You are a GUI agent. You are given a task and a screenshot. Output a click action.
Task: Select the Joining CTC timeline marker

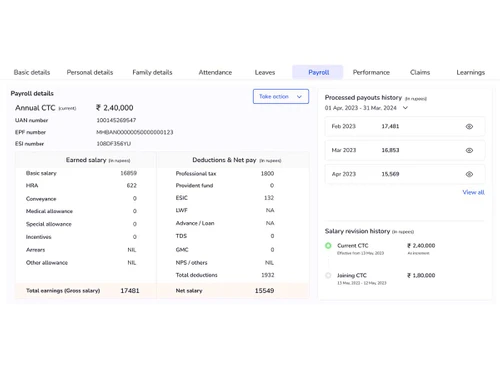click(328, 275)
